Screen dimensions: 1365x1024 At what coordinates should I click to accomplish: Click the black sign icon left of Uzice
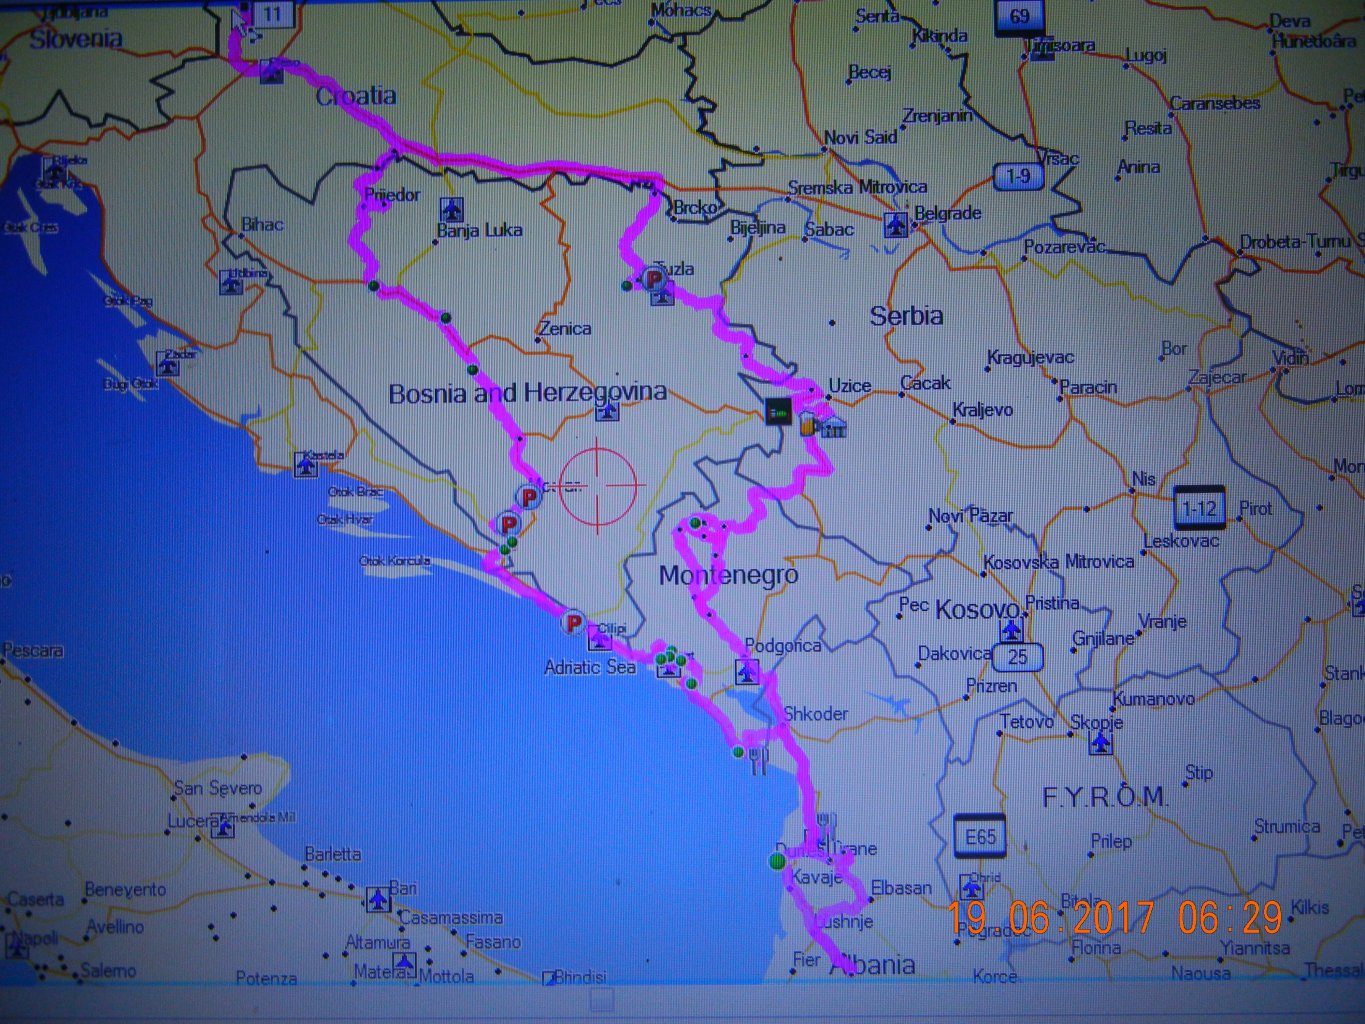tap(779, 410)
